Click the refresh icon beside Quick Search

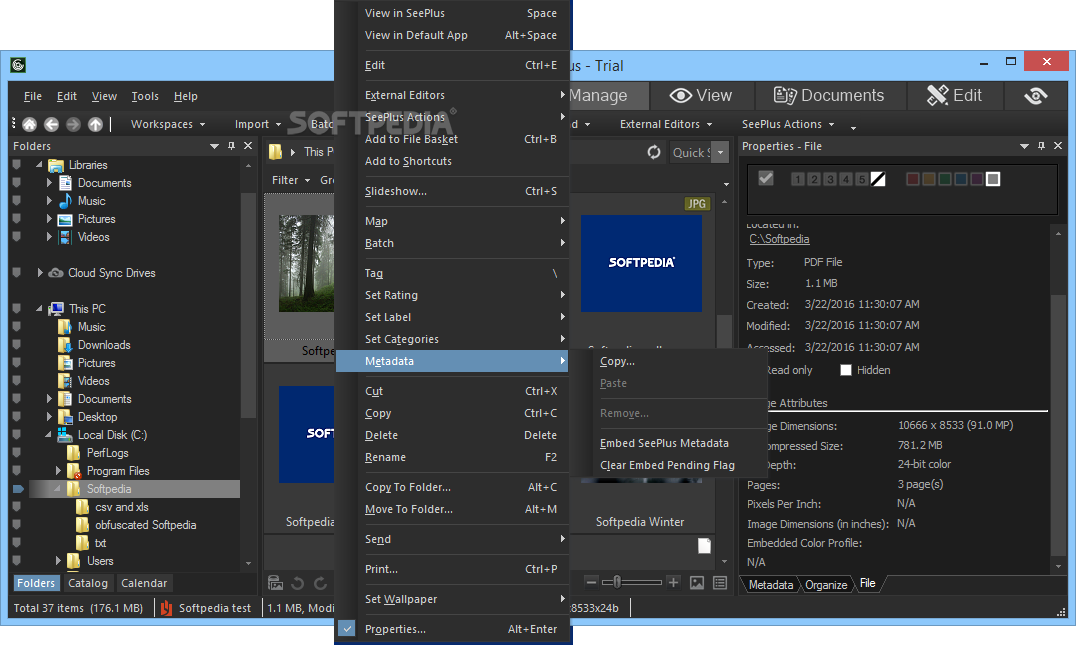click(654, 152)
